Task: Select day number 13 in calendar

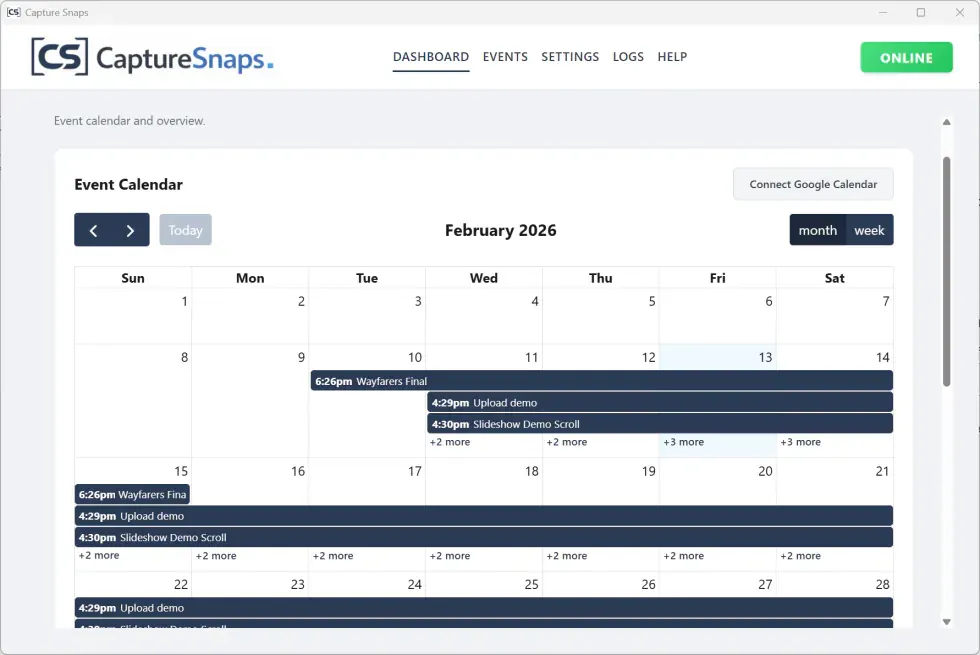Action: point(766,358)
